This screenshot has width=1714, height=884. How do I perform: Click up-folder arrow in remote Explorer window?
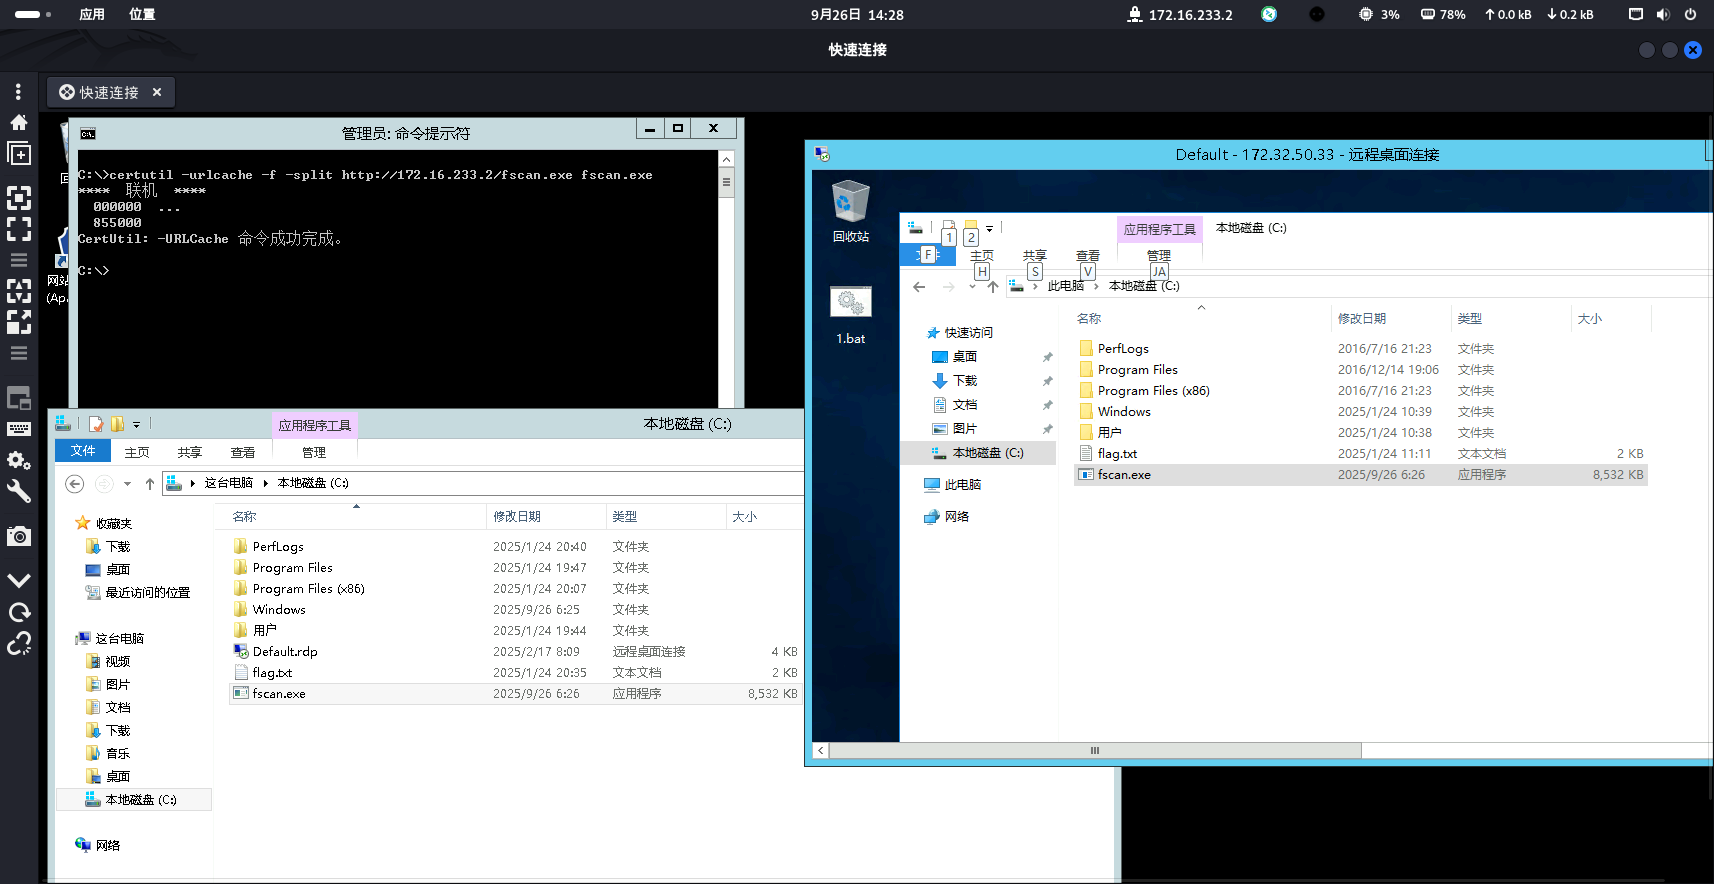coord(992,286)
